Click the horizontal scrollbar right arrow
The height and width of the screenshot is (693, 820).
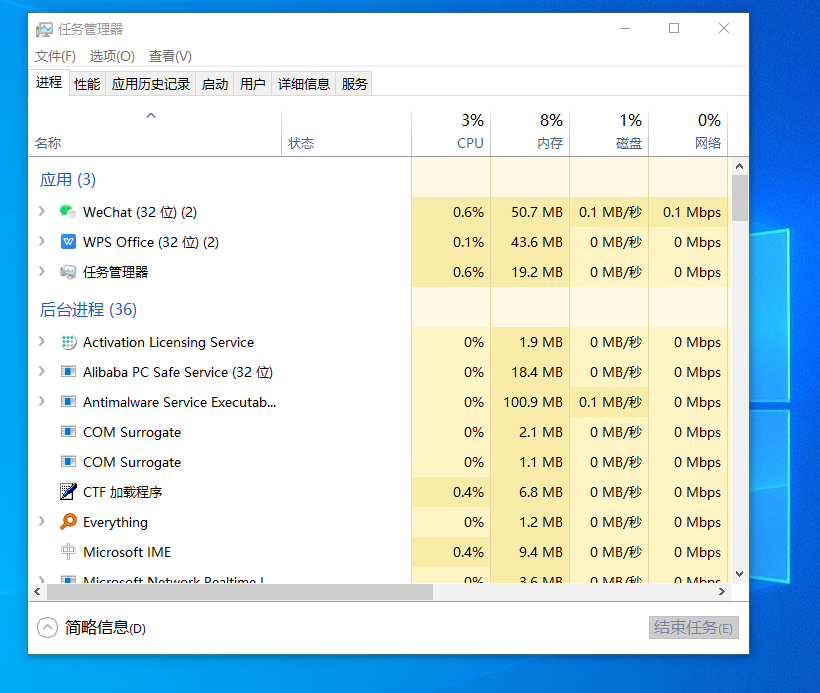click(722, 592)
